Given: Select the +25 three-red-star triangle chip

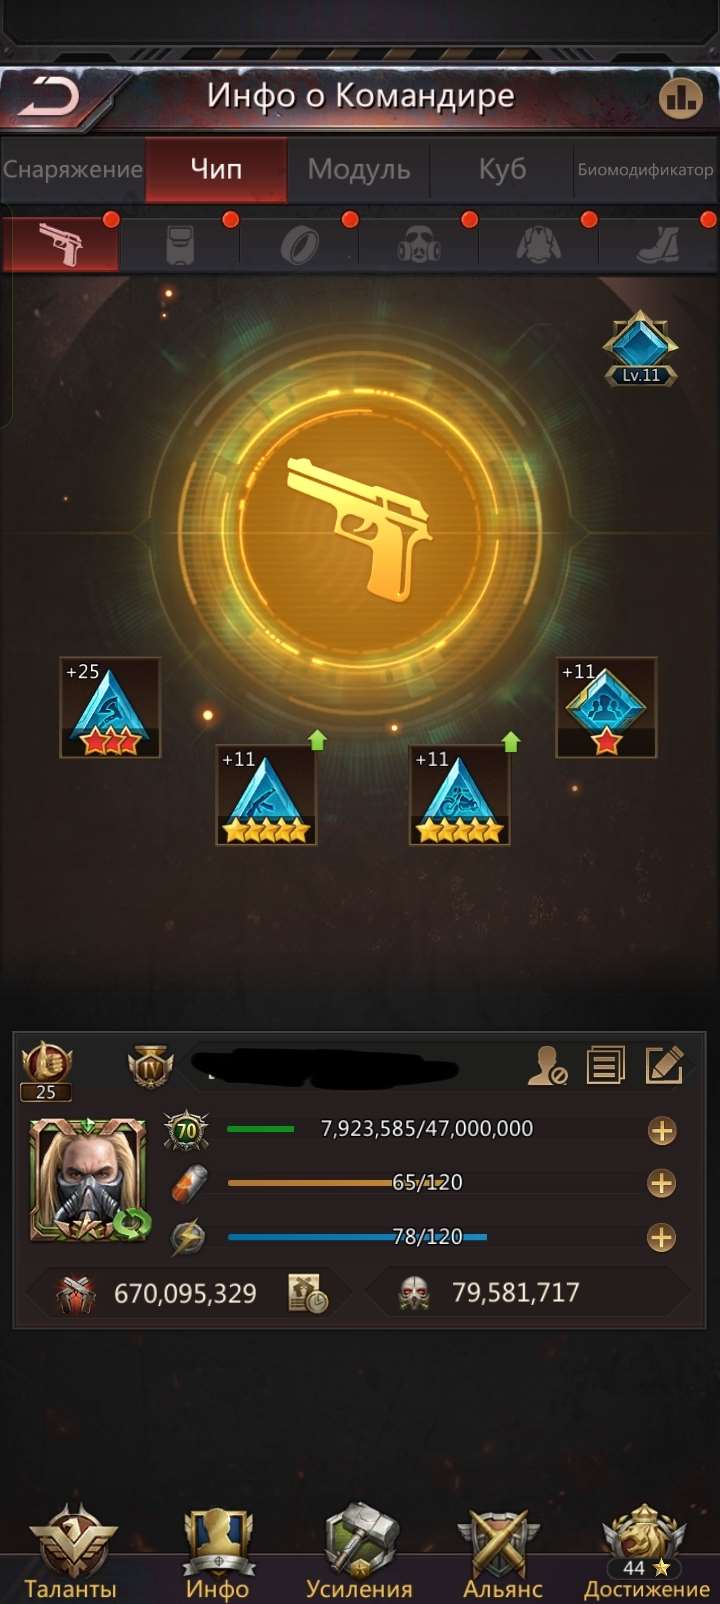Looking at the screenshot, I should [x=110, y=707].
